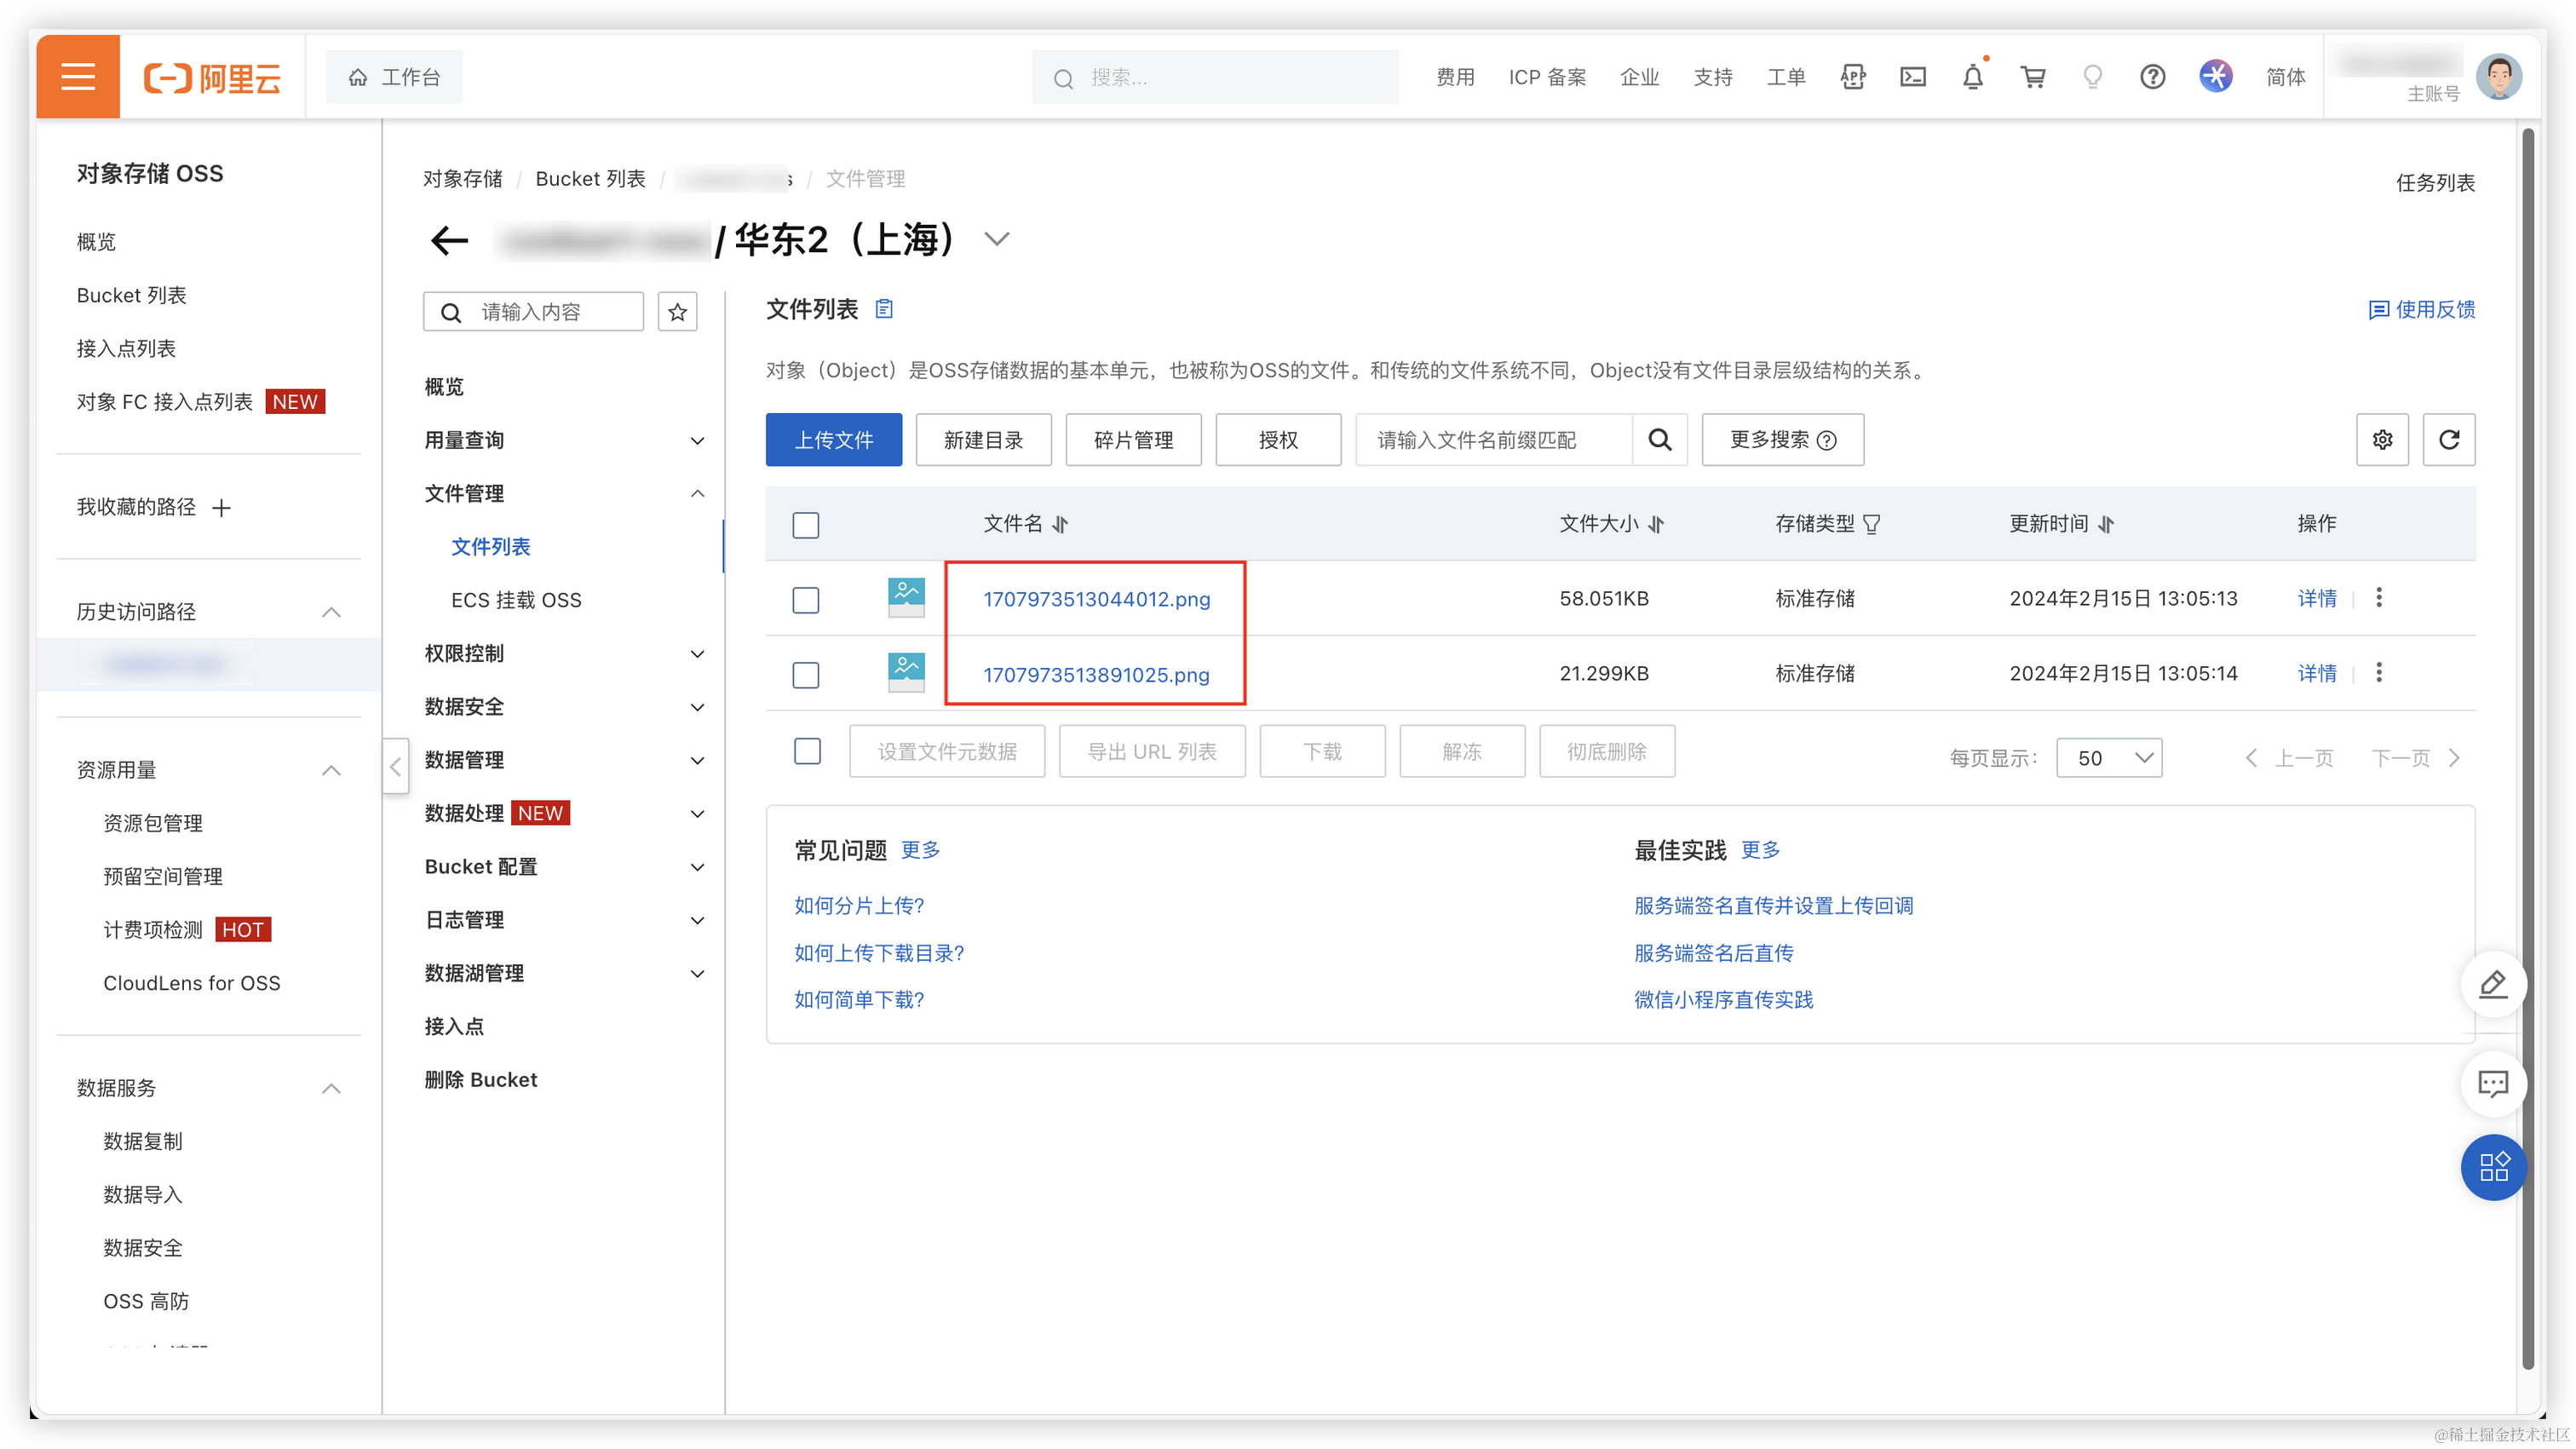Open the shopping cart
Image resolution: width=2576 pixels, height=1449 pixels.
[2032, 77]
